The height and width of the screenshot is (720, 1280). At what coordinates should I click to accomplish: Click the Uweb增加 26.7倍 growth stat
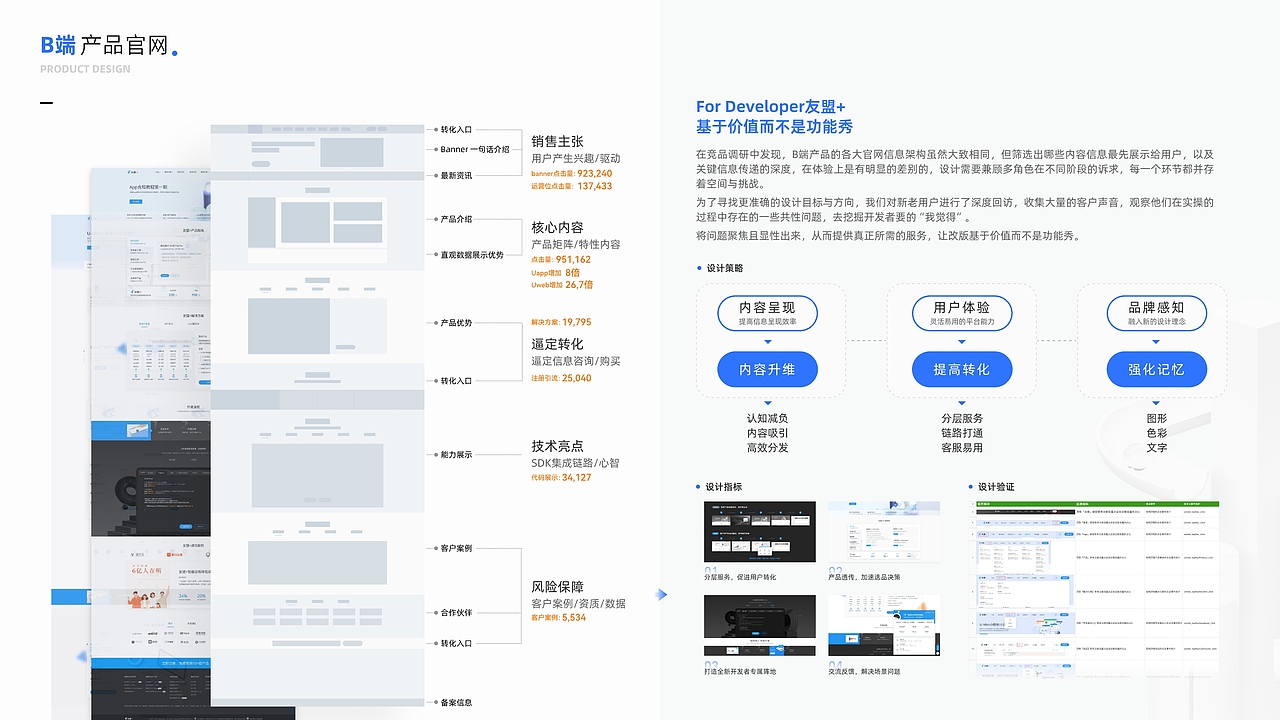(562, 287)
